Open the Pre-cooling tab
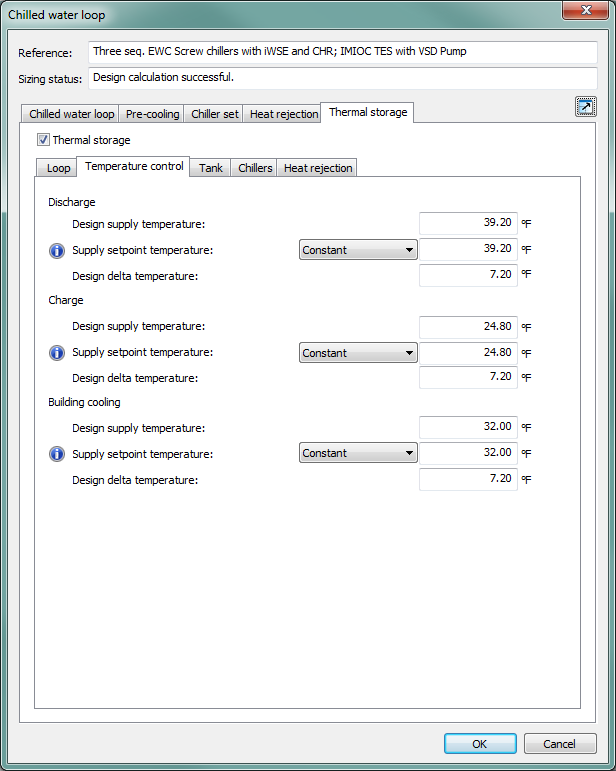Screen dimensions: 616x771 (152, 114)
